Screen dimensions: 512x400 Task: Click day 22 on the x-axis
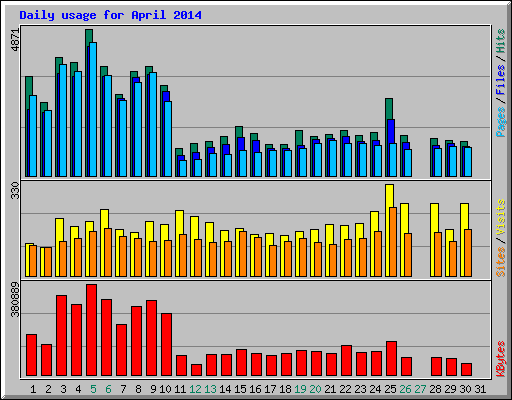pos(345,389)
